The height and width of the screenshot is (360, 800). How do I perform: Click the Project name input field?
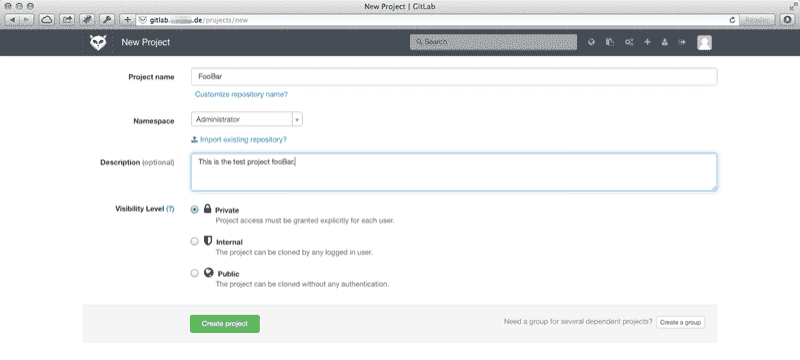454,76
